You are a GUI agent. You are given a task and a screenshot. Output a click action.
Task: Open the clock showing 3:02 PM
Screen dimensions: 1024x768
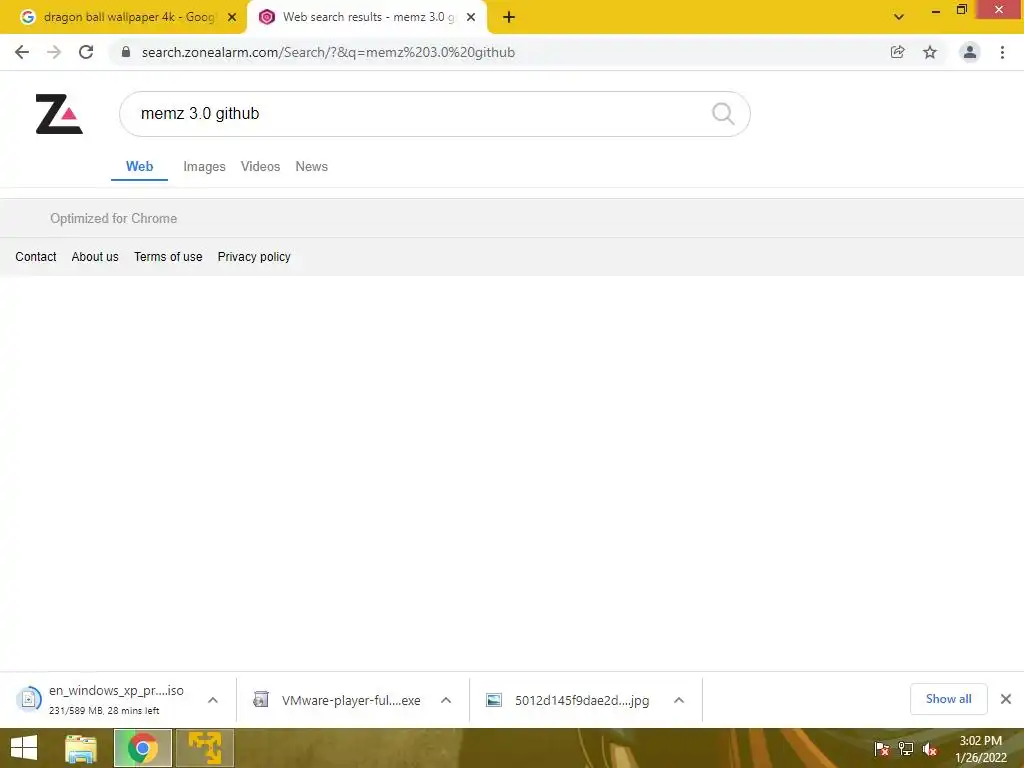pyautogui.click(x=981, y=749)
